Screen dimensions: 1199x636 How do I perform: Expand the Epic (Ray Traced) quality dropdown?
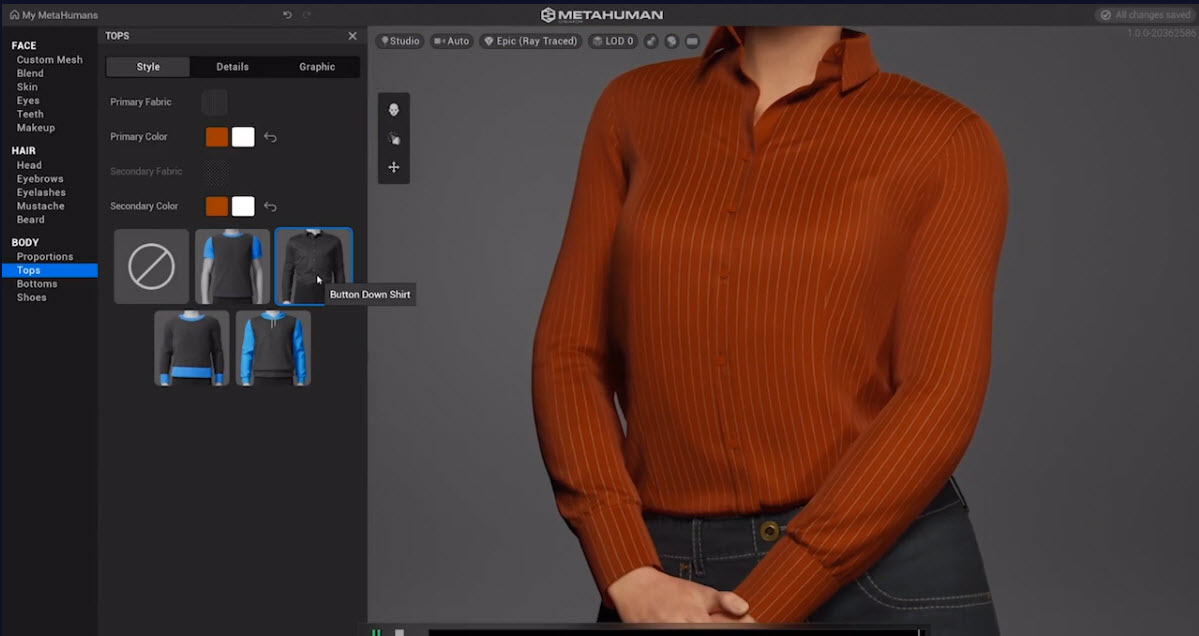click(529, 41)
